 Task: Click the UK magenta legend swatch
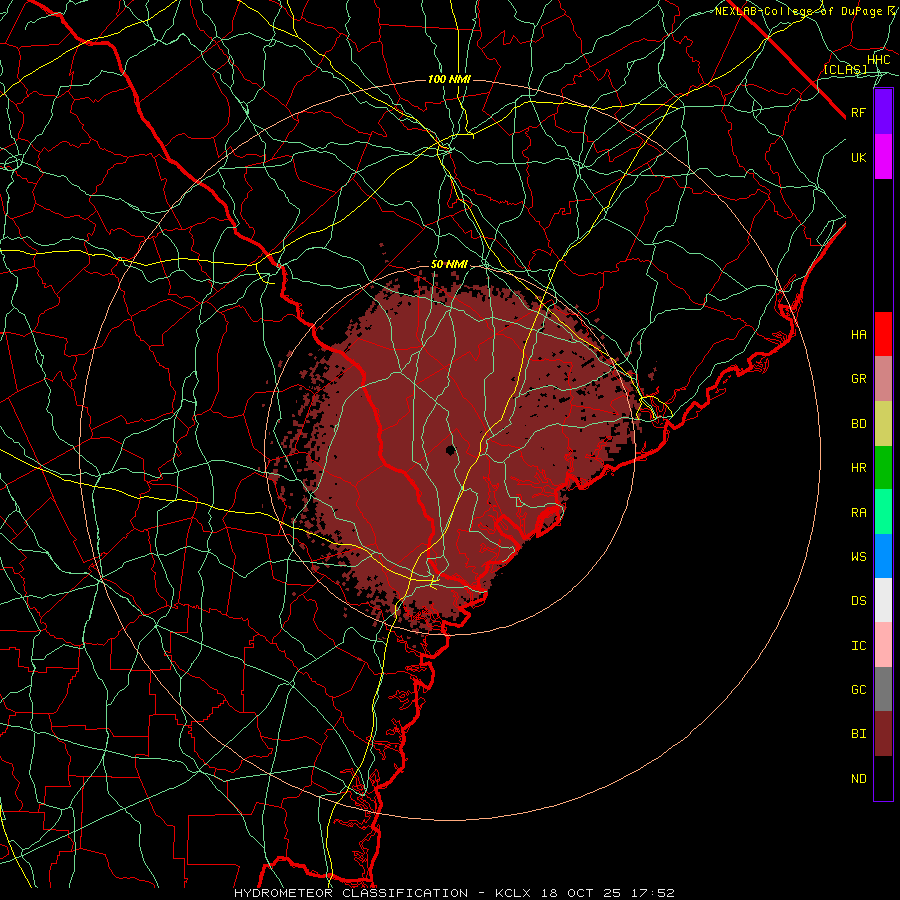coord(883,157)
